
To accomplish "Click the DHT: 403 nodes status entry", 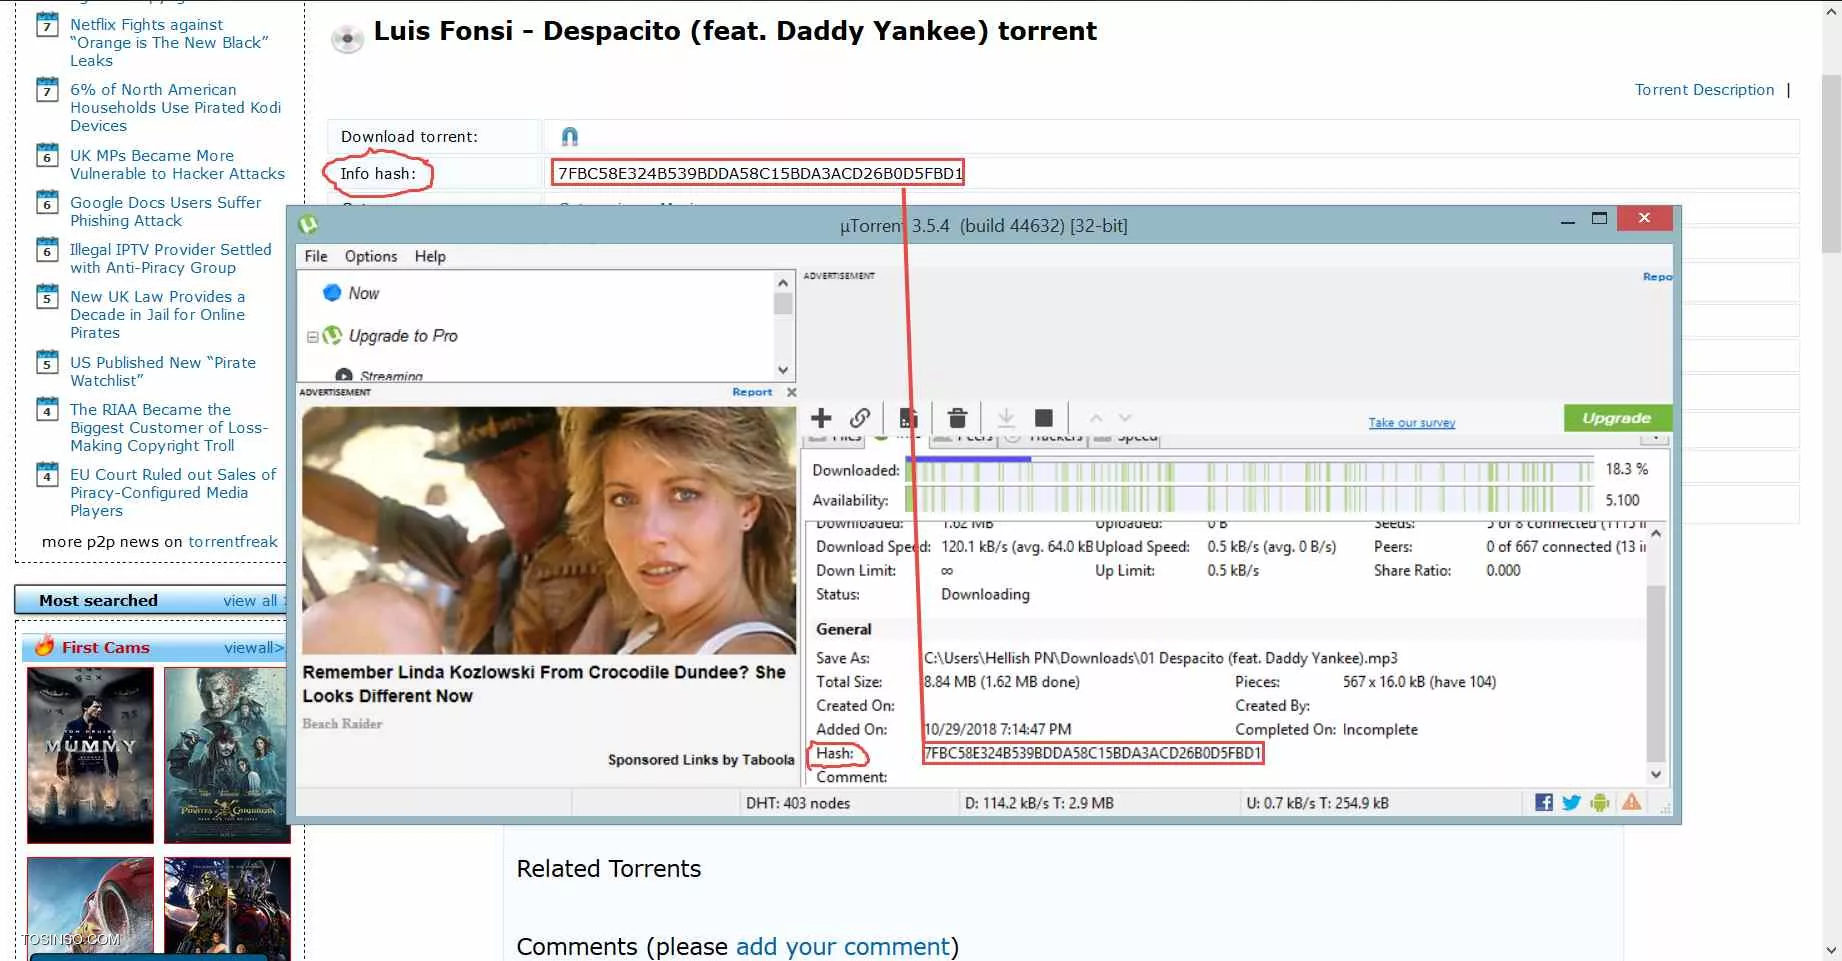I will click(x=797, y=803).
